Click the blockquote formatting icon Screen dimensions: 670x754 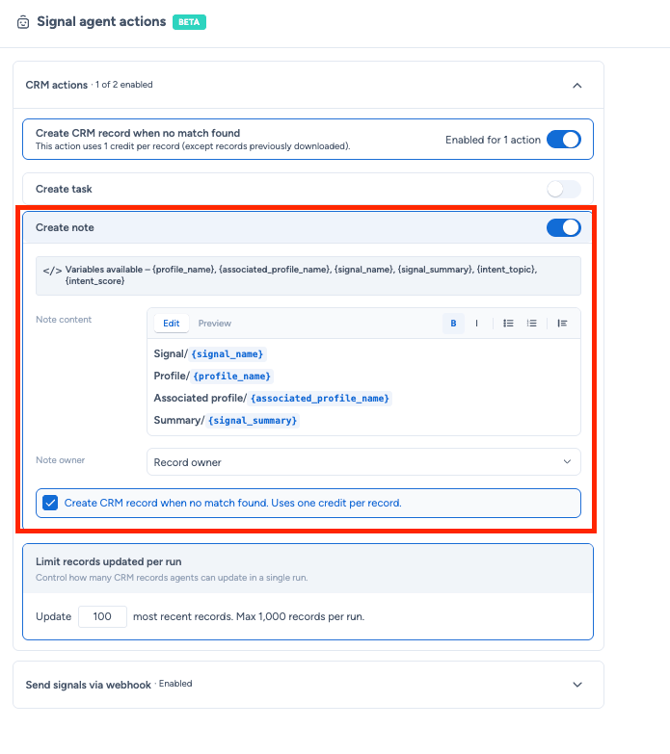tap(562, 323)
